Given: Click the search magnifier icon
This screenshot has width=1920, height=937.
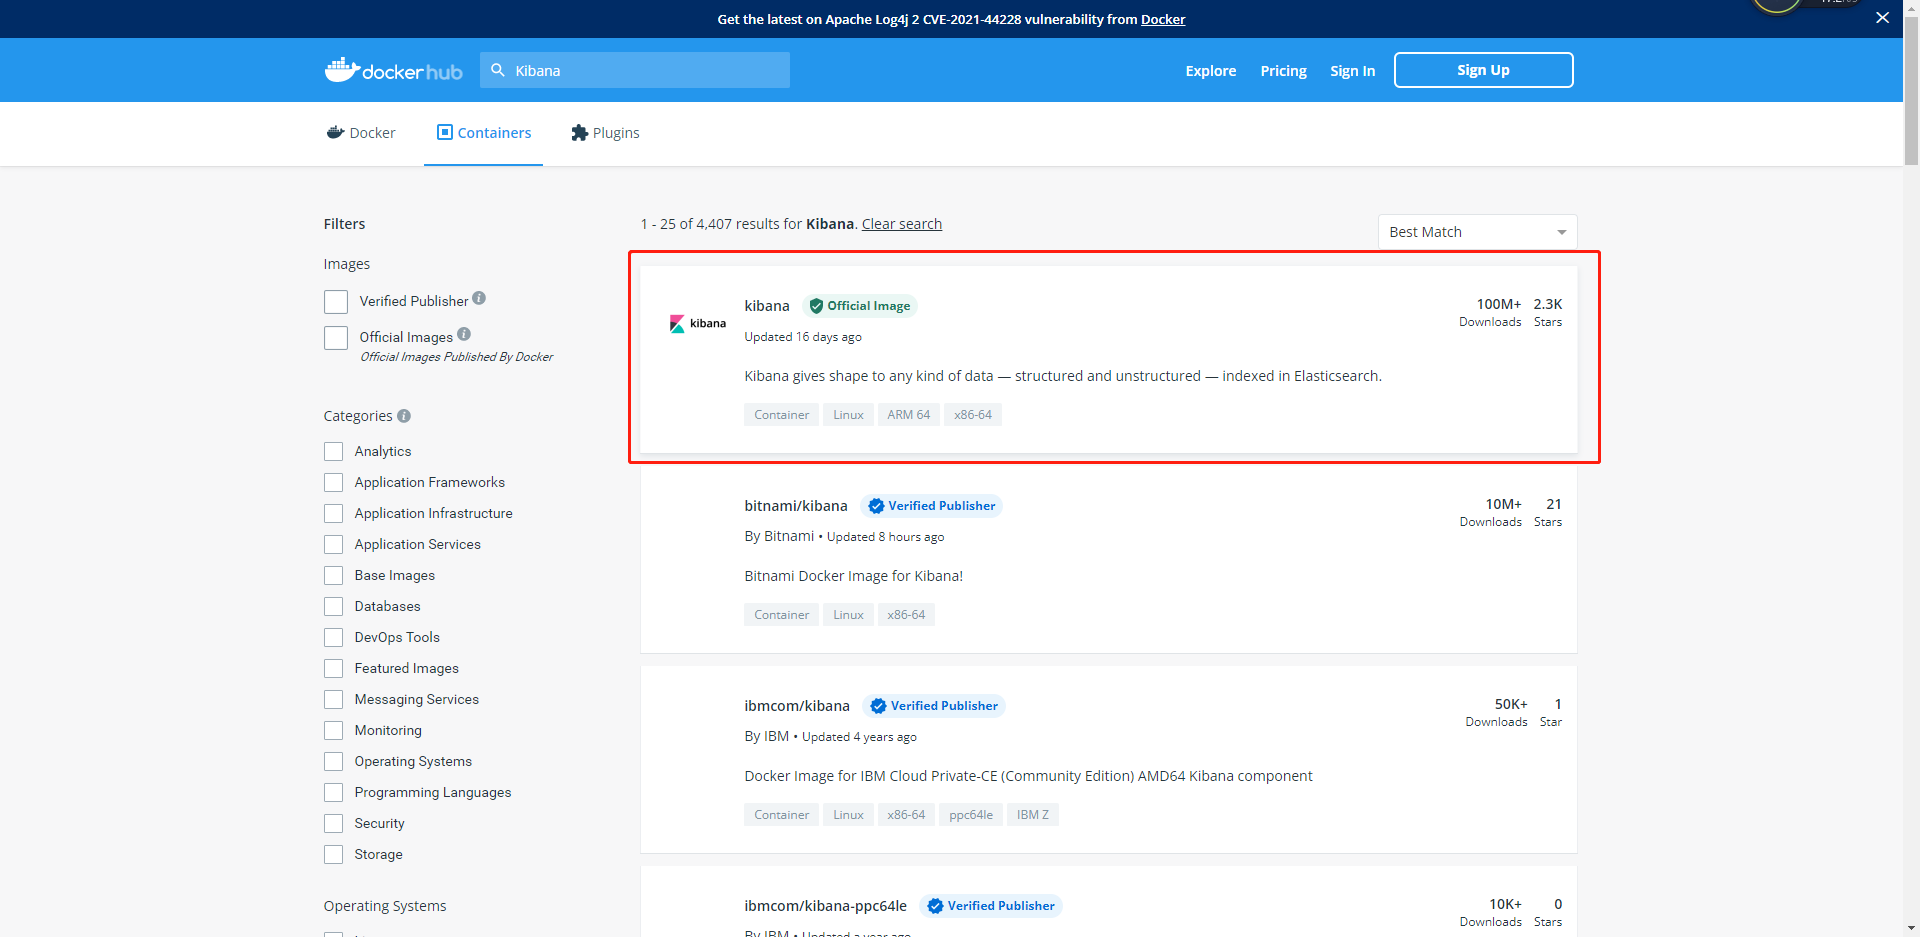Looking at the screenshot, I should click(498, 70).
